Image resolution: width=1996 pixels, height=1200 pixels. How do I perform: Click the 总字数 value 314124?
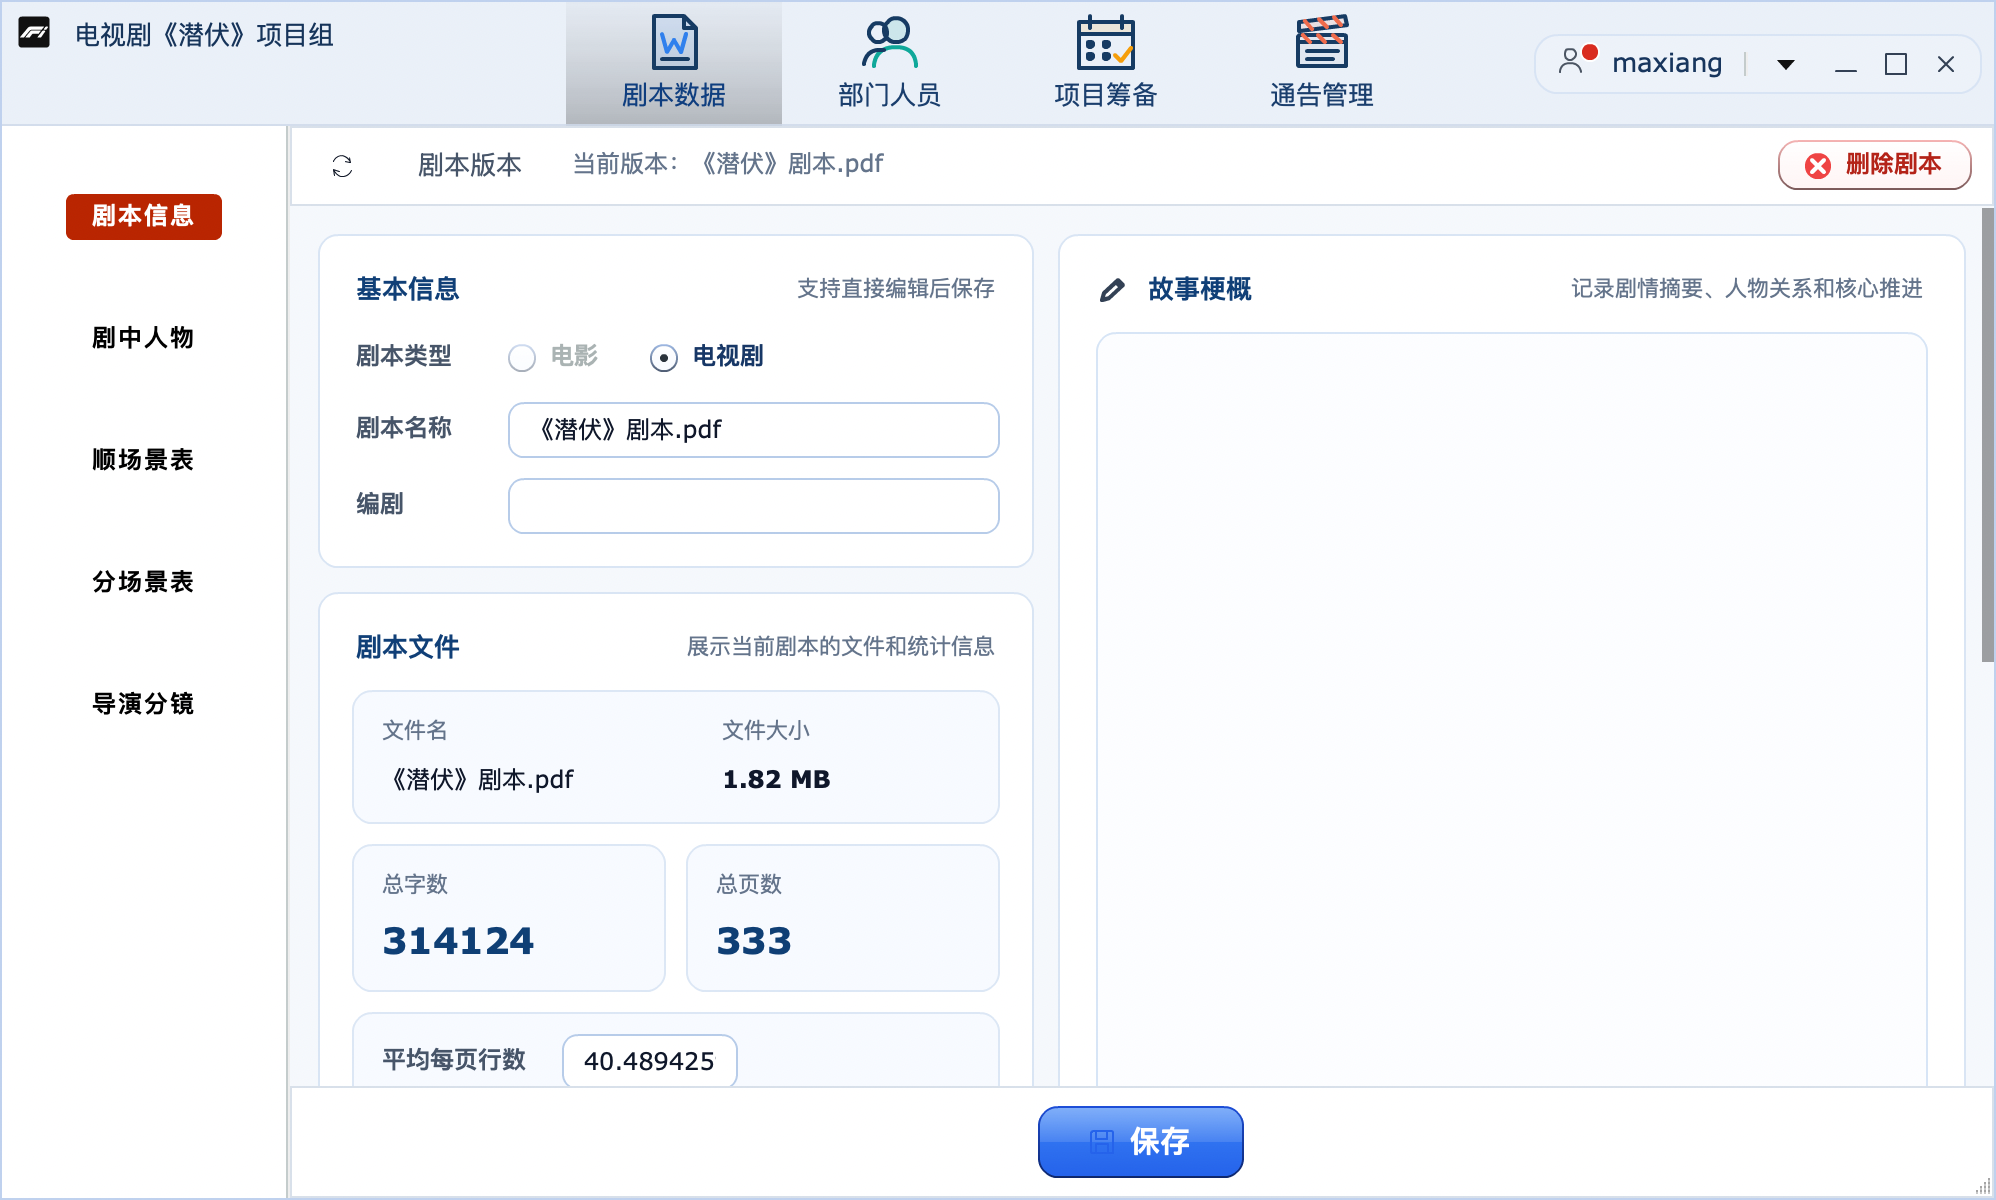click(x=458, y=941)
